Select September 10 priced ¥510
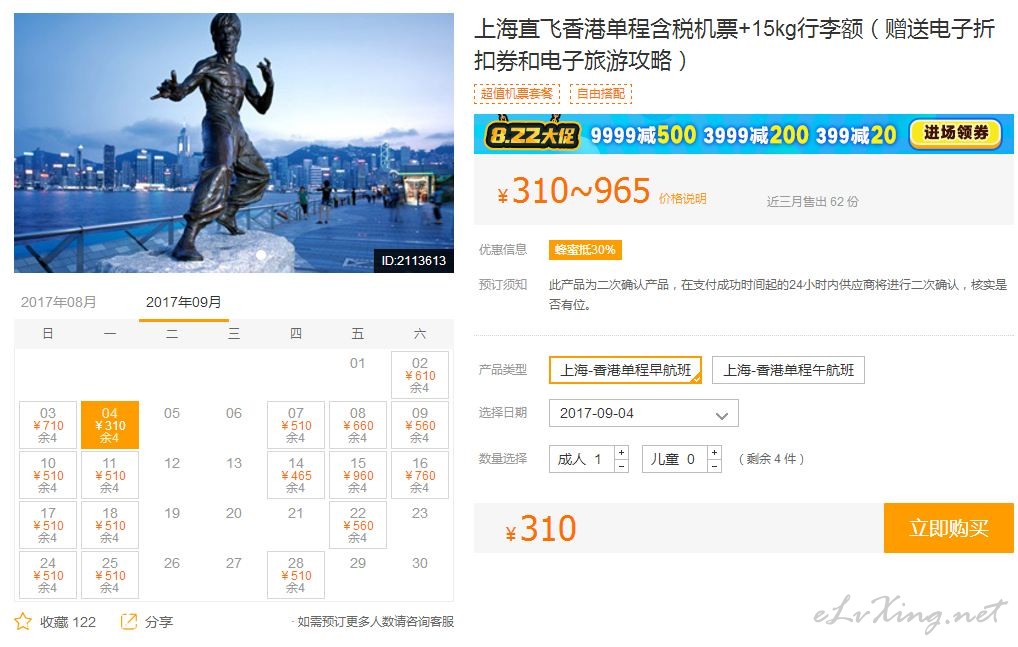Image resolution: width=1018 pixels, height=647 pixels. coord(48,475)
